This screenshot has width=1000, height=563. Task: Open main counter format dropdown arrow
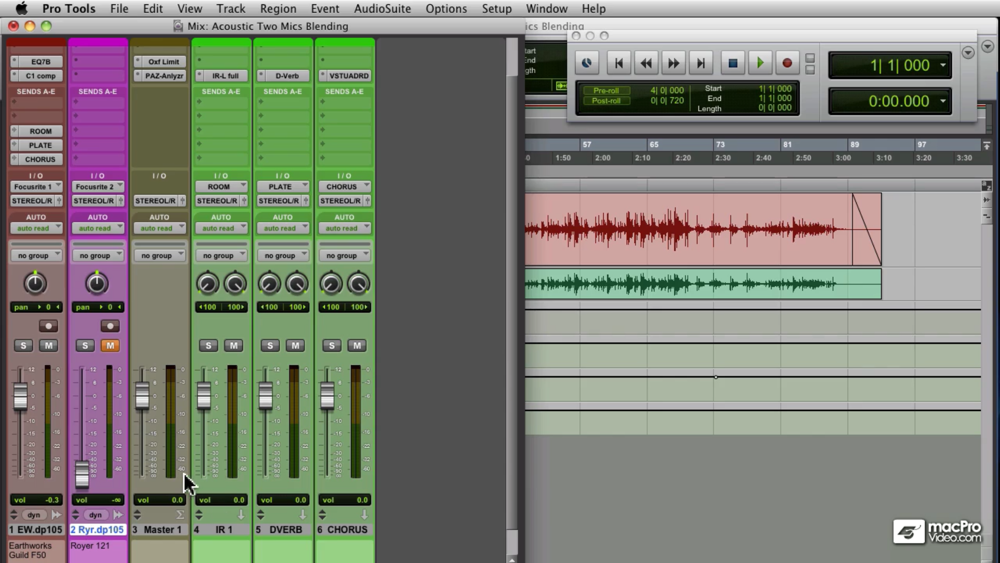(943, 65)
